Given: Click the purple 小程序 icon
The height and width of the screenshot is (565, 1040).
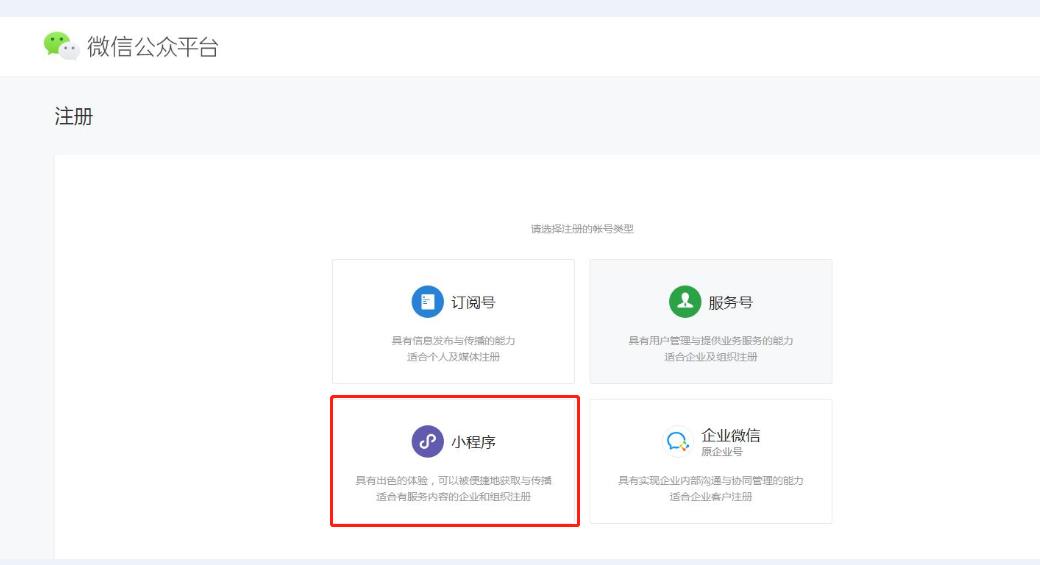Looking at the screenshot, I should click(x=427, y=442).
